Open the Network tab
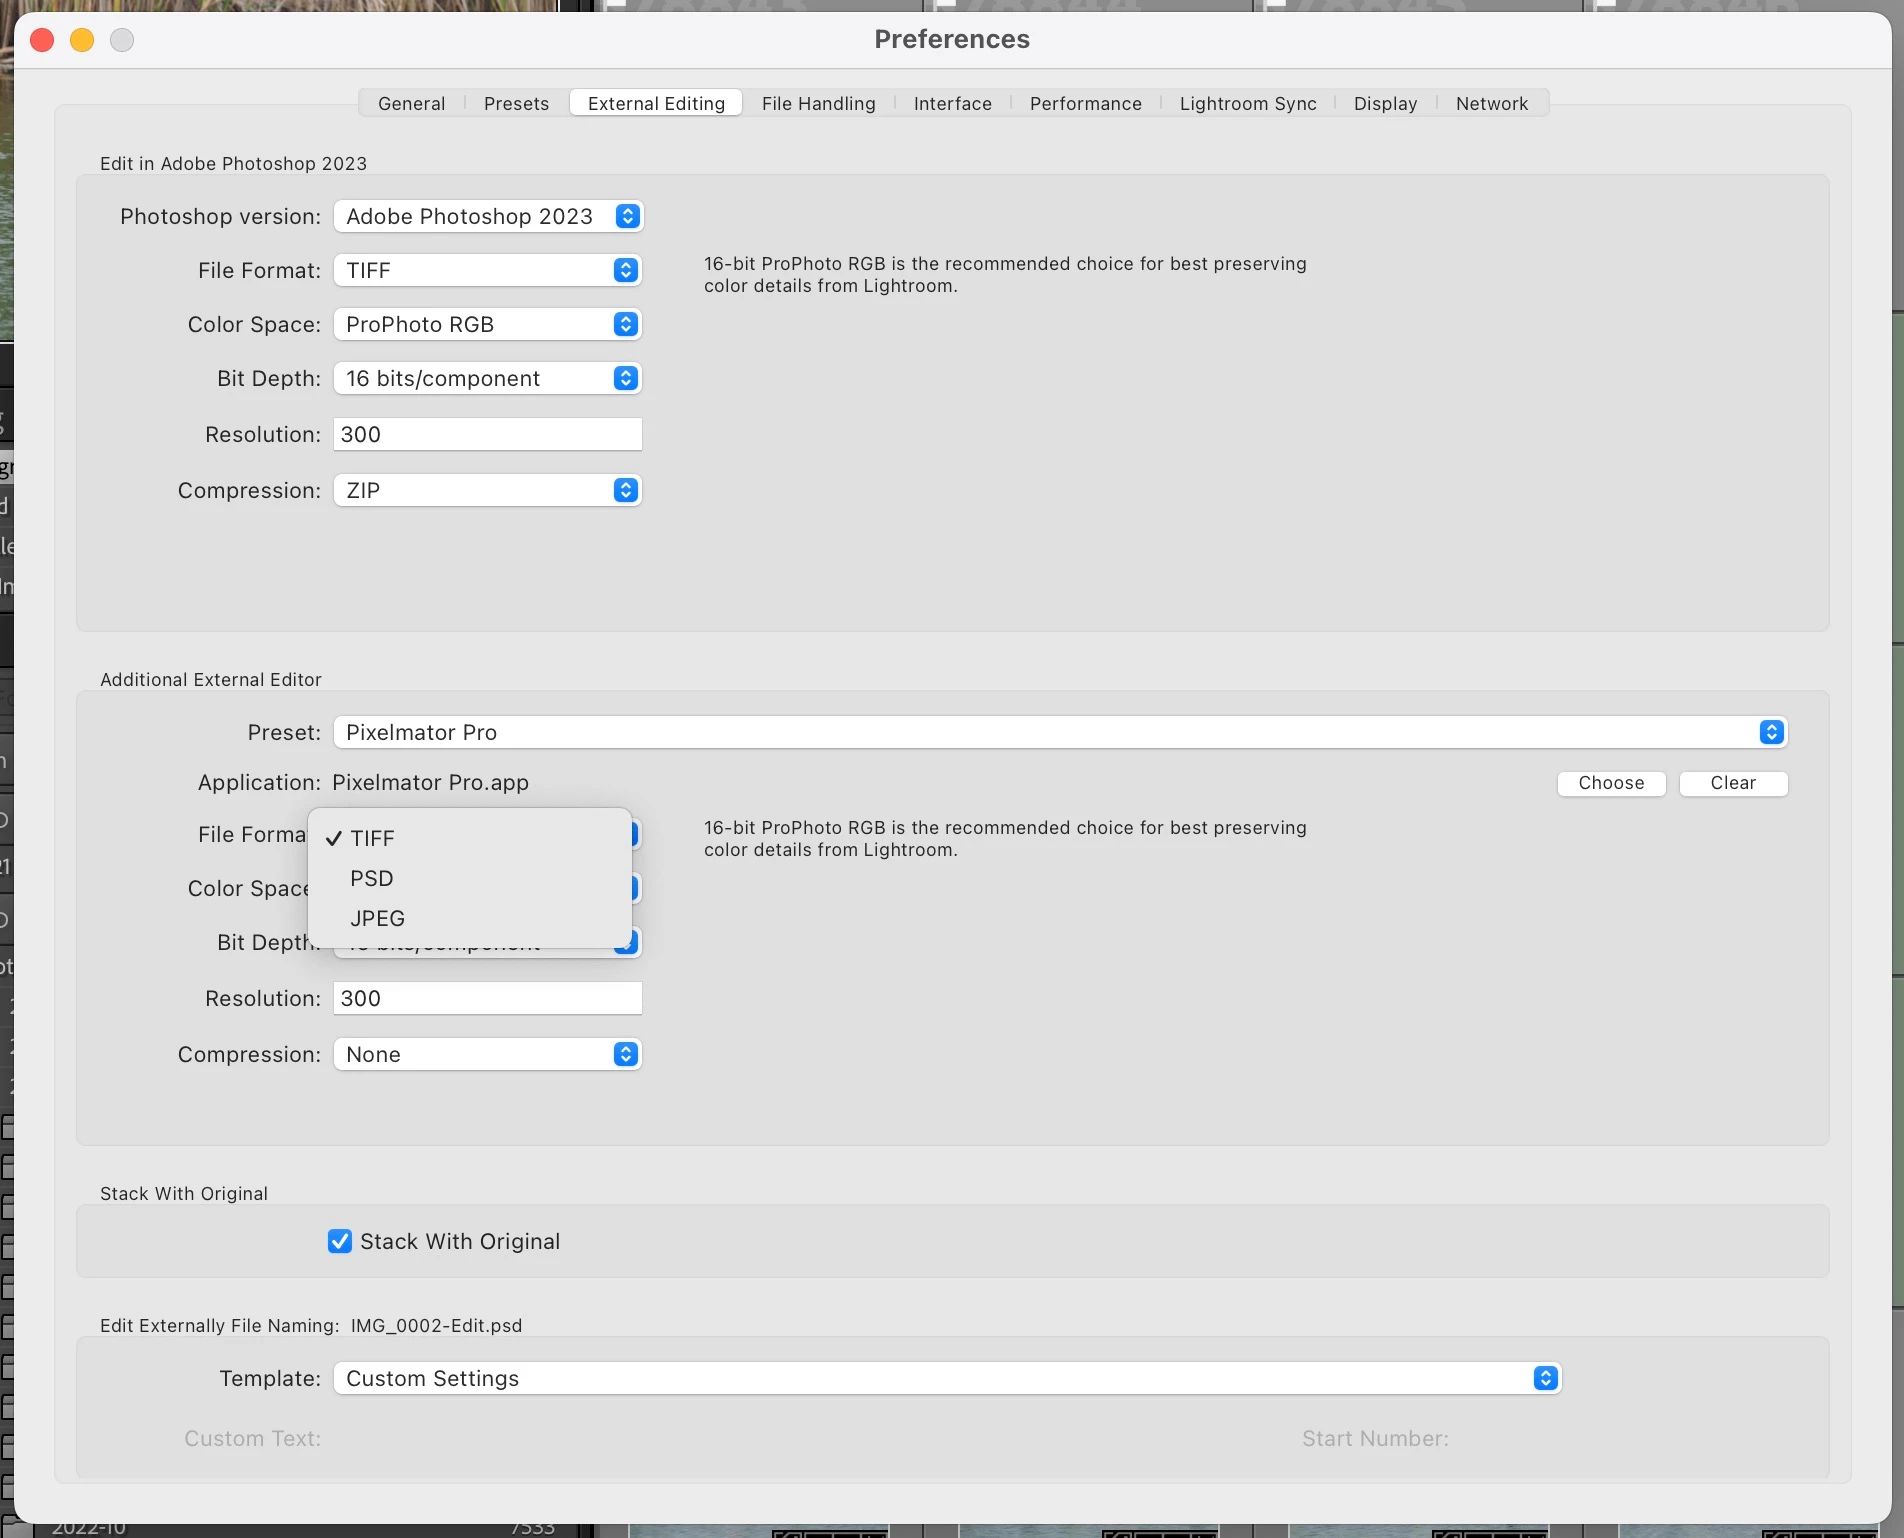Screen dimensions: 1904x1538 1491,103
